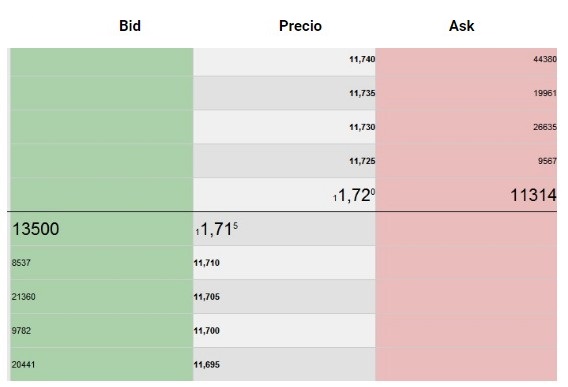Click ask volume 19961

pyautogui.click(x=545, y=93)
